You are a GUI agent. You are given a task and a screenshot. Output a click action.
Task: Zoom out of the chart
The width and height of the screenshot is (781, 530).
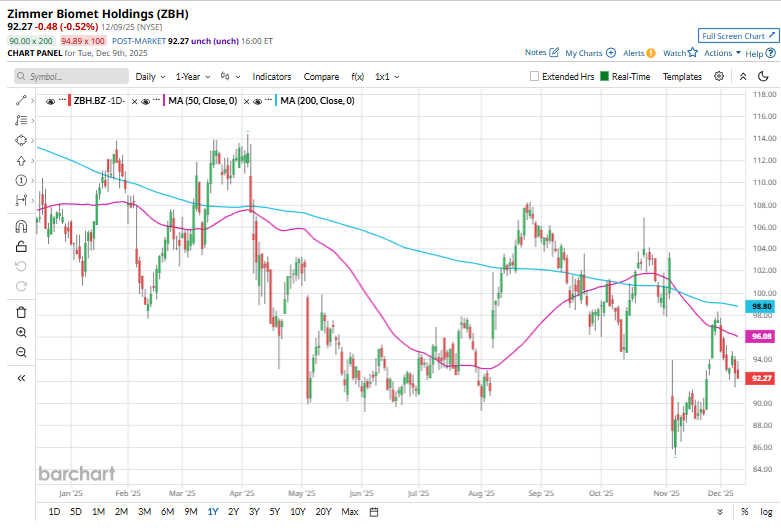point(20,352)
